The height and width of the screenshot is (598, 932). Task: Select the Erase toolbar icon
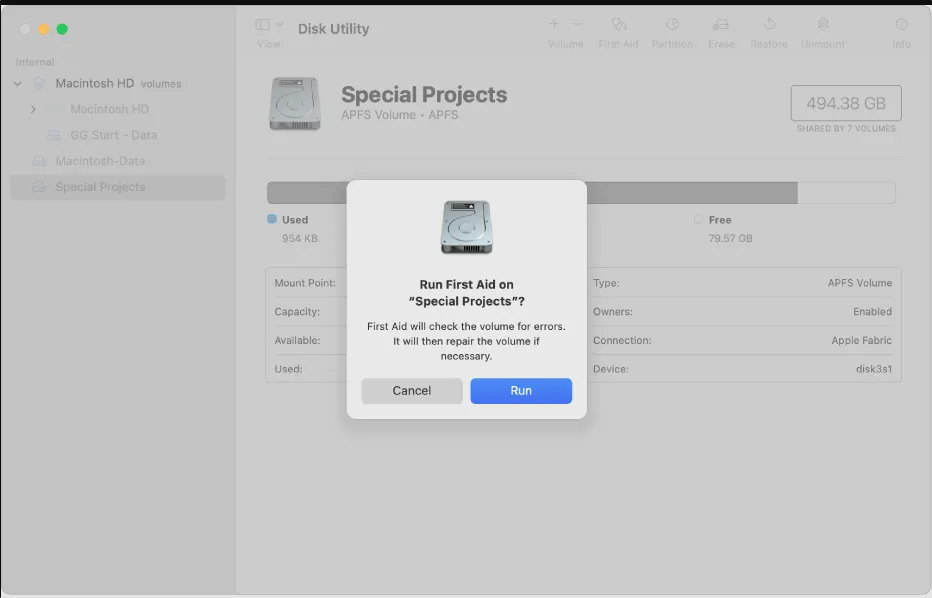[x=721, y=24]
